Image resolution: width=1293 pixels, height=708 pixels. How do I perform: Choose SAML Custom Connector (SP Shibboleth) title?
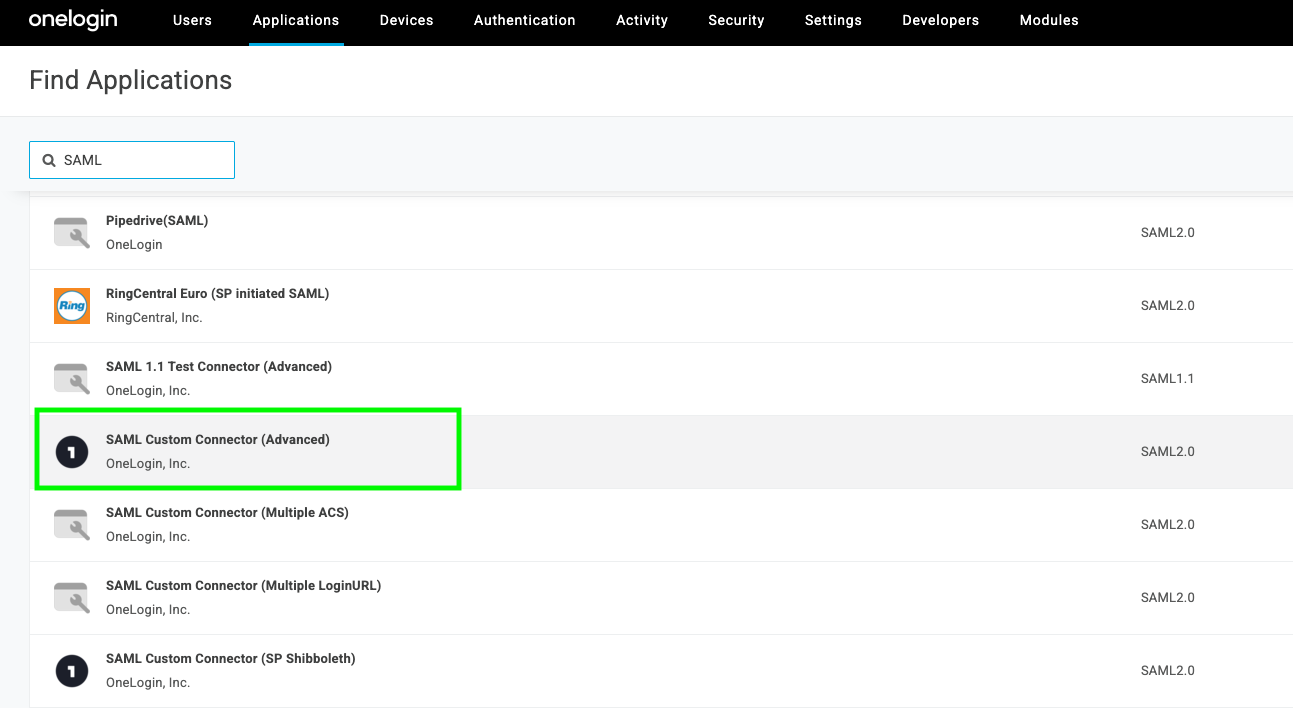[x=231, y=659]
